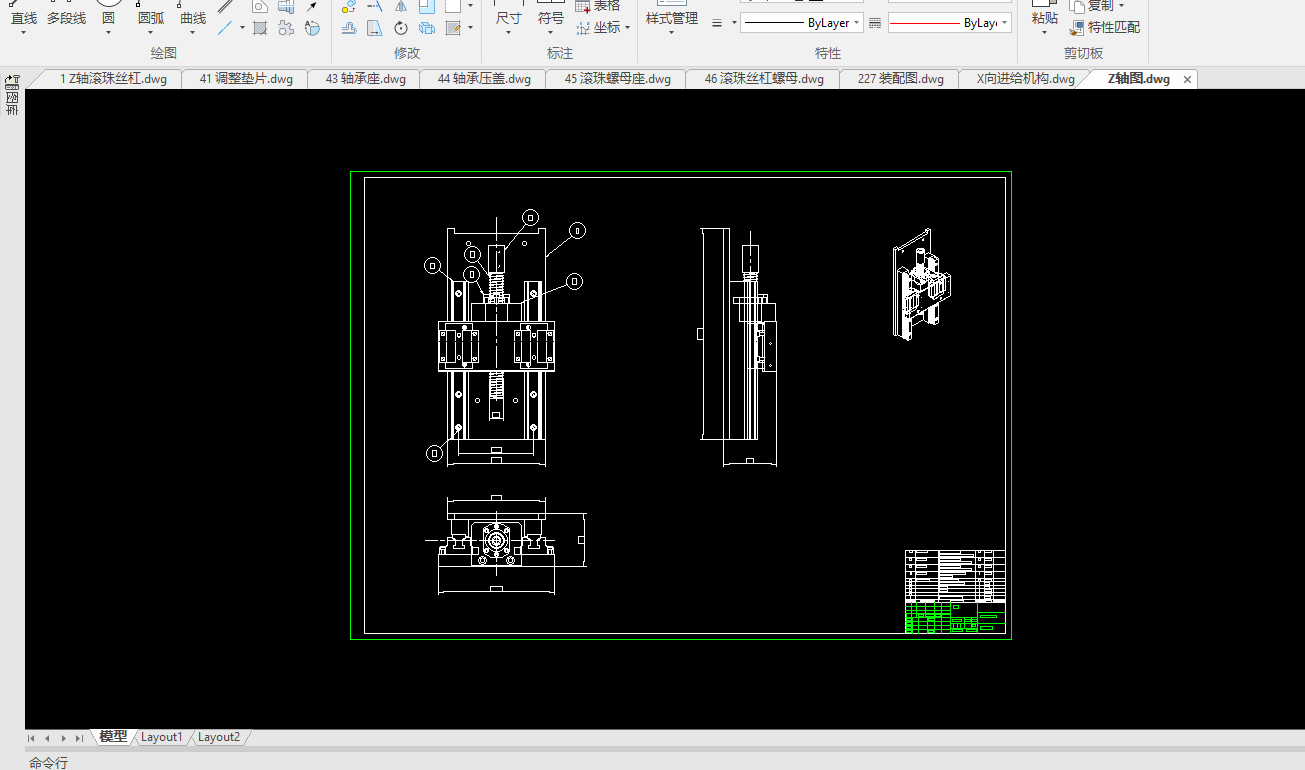This screenshot has width=1305, height=770.
Task: Open the Style Manager (样式管理) dropdown
Action: coord(671,33)
